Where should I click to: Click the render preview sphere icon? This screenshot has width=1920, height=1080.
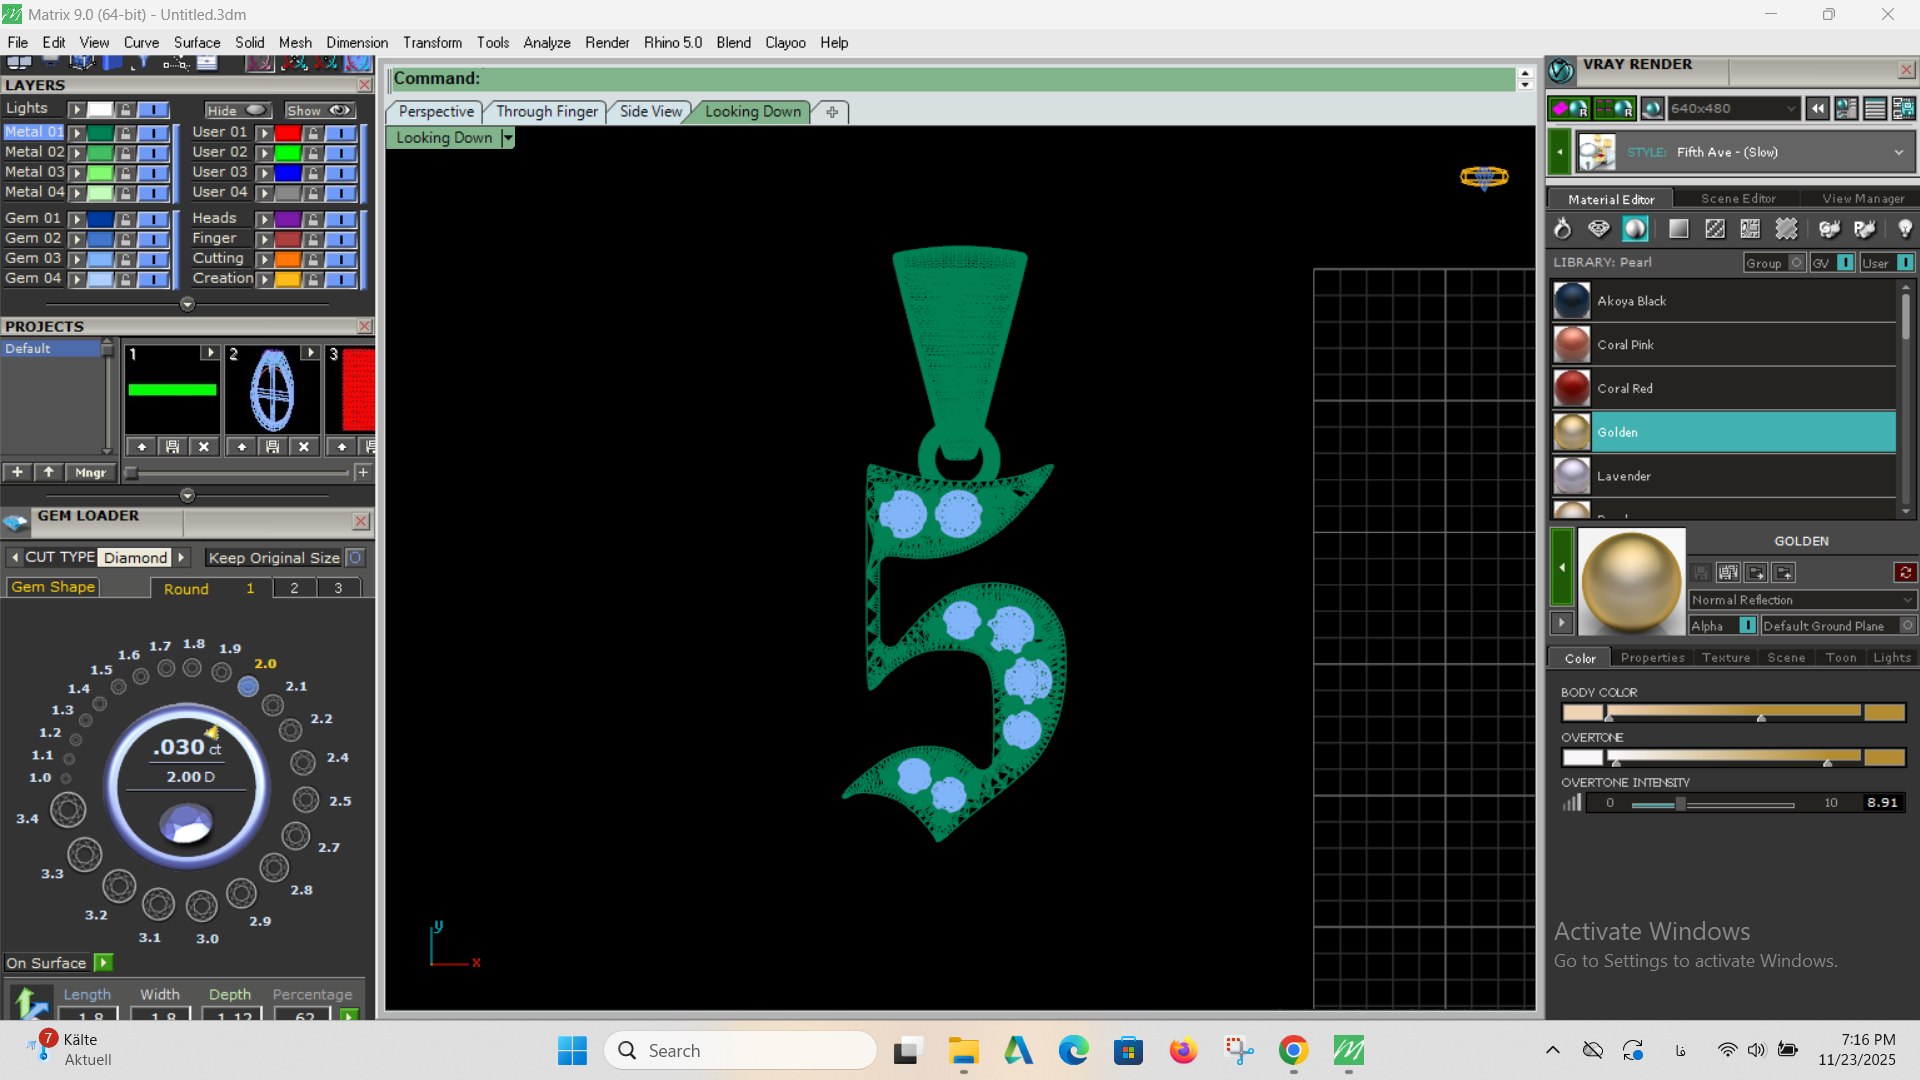click(1652, 108)
